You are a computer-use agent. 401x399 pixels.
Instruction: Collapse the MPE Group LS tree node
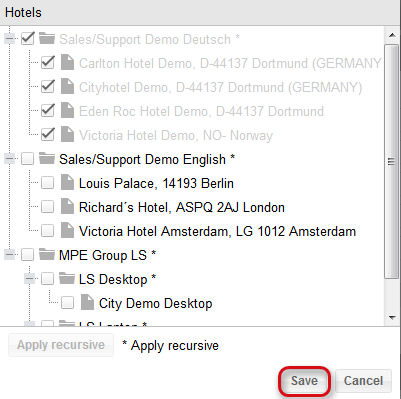click(10, 255)
